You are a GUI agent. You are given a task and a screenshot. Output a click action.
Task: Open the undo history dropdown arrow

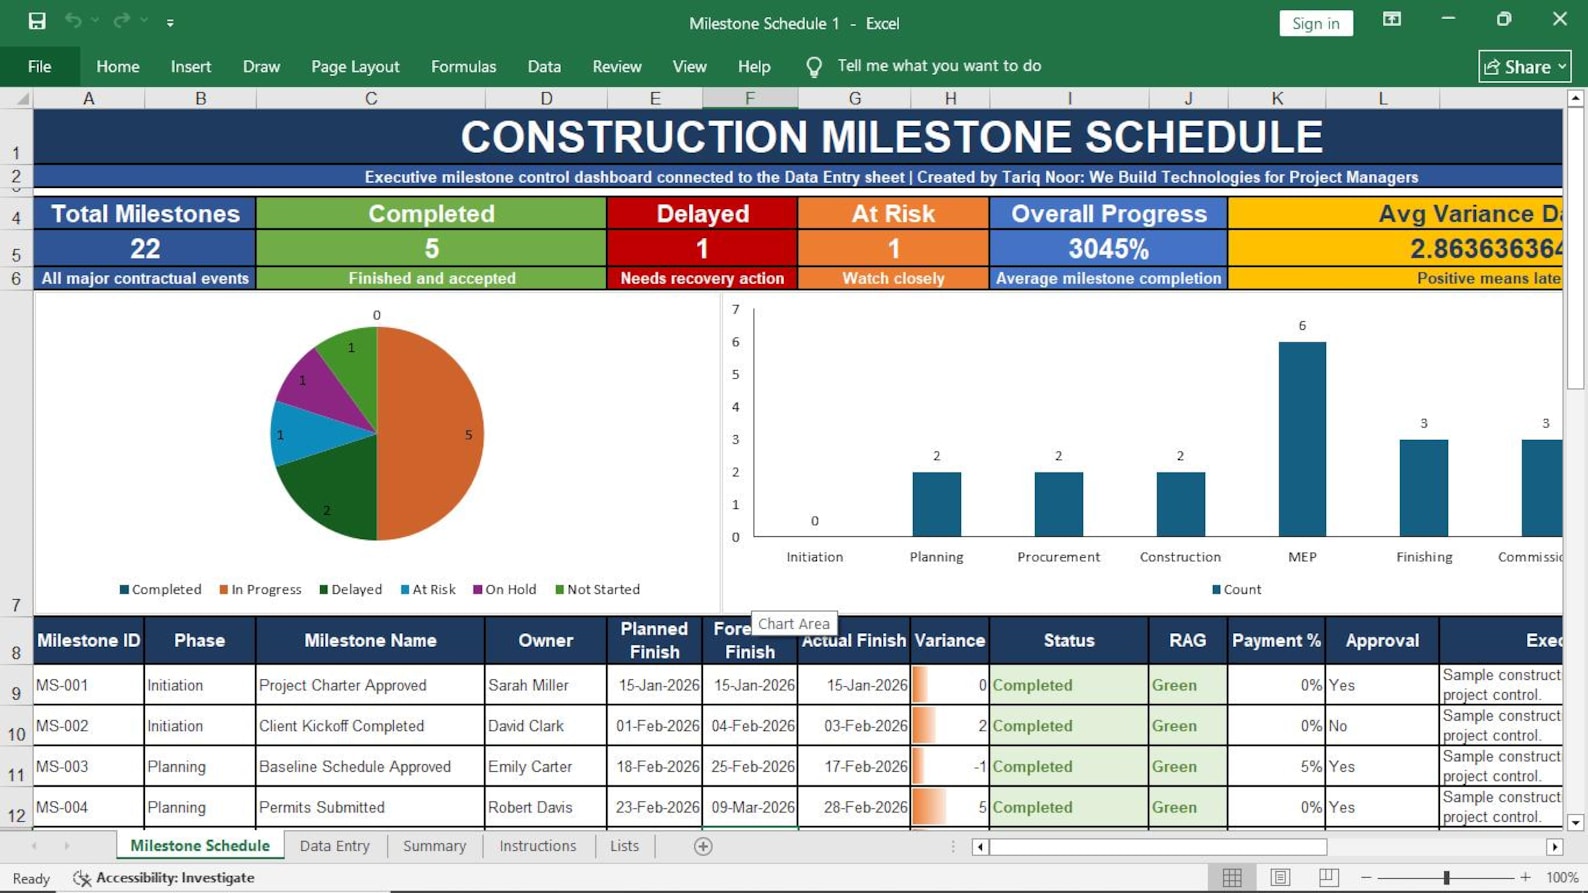96,21
